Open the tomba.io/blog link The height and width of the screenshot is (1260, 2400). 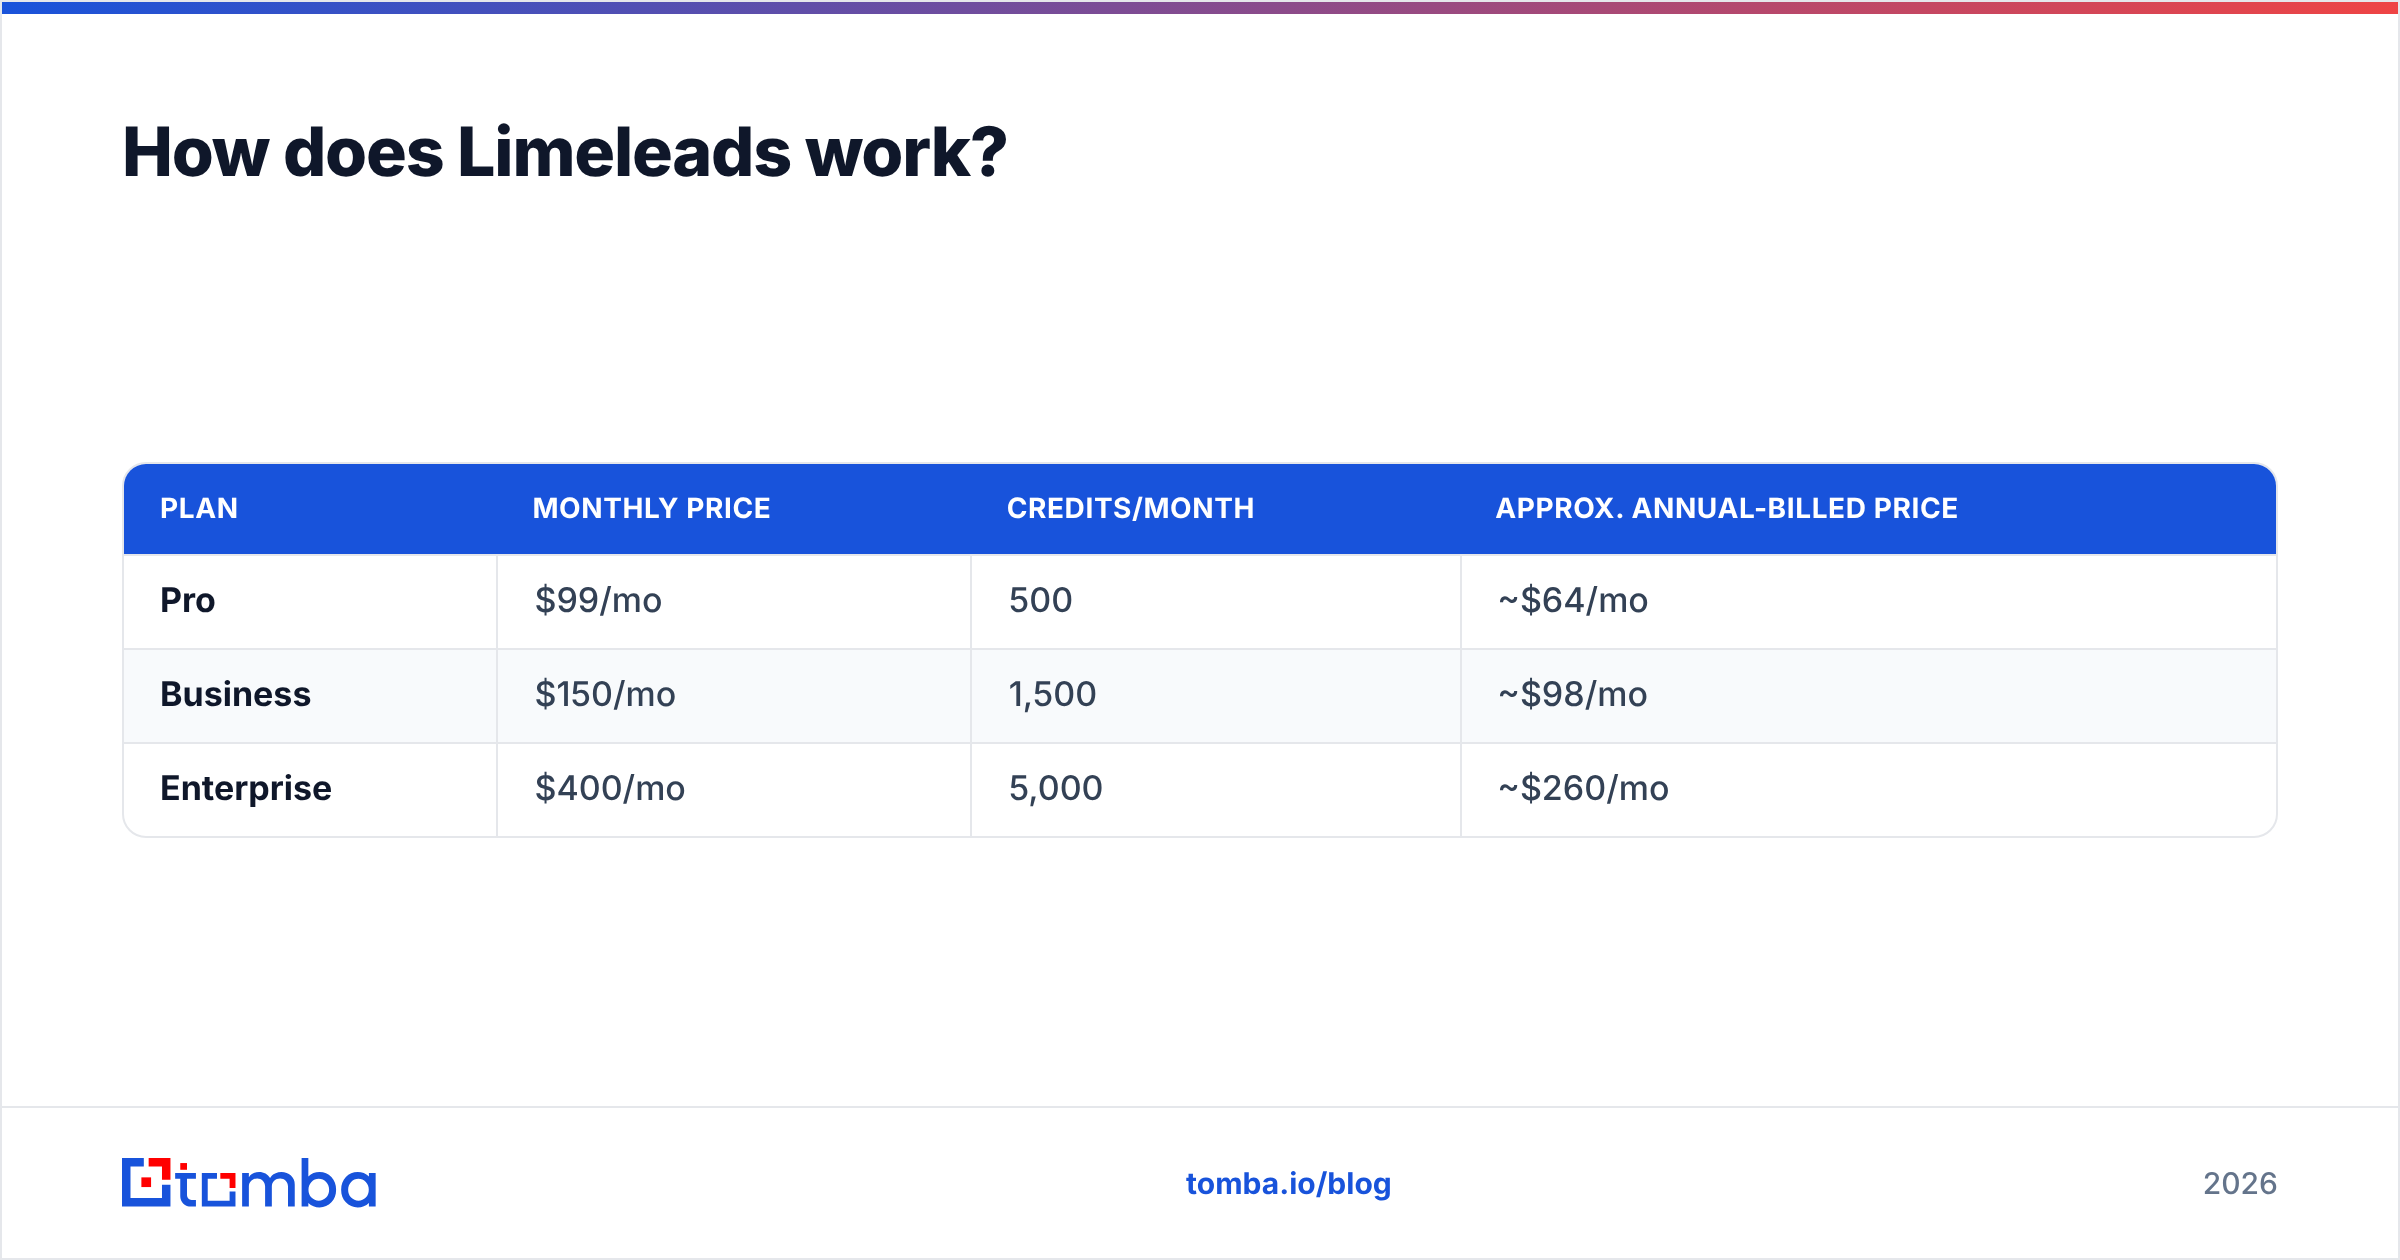1288,1184
